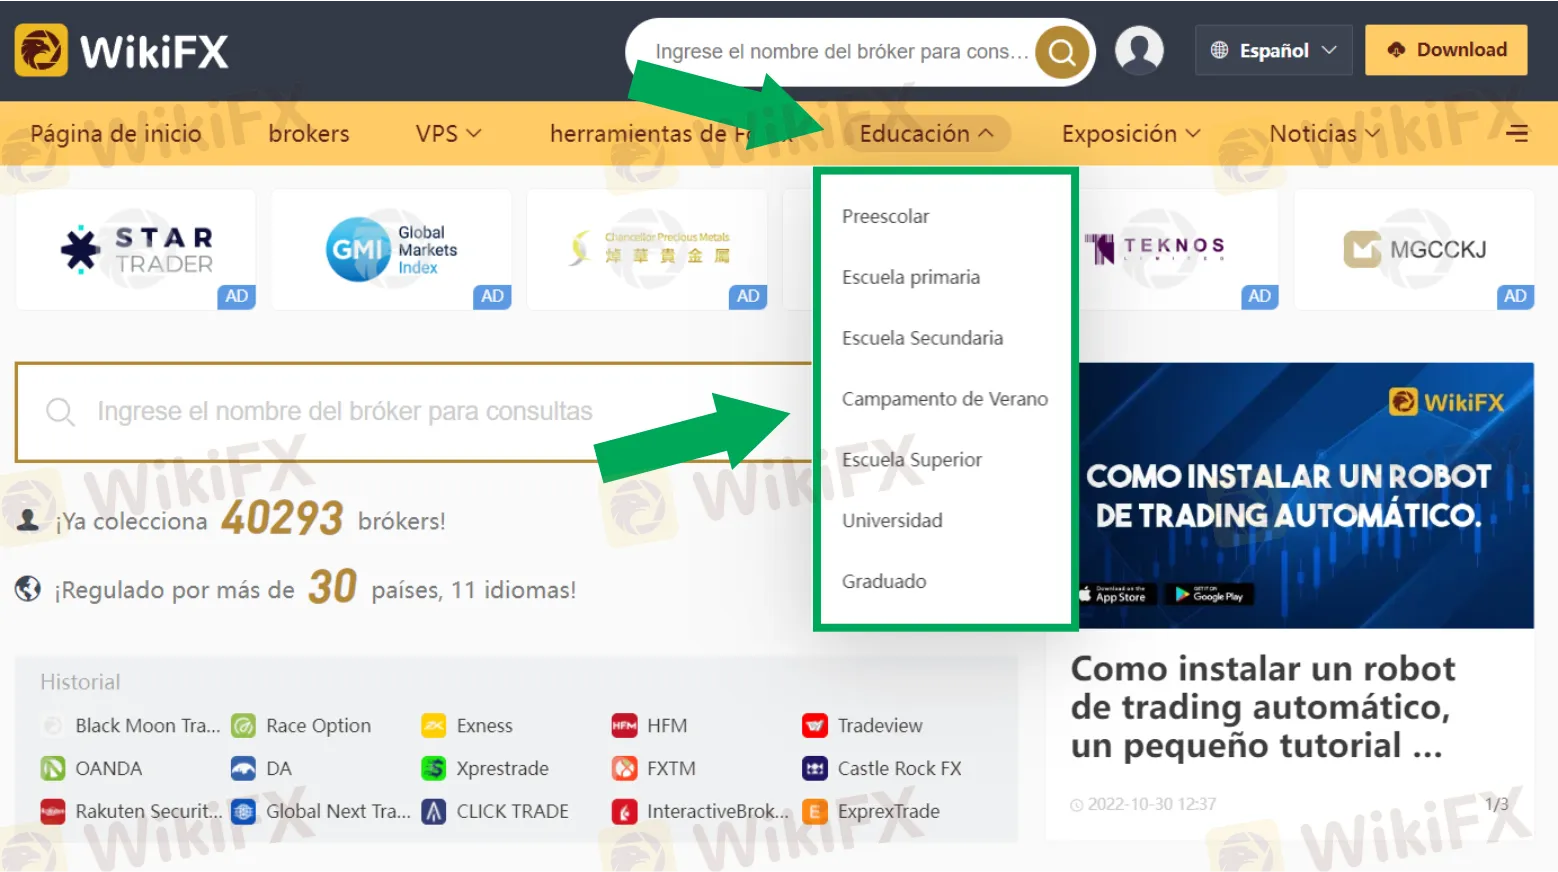
Task: Click the Google Play badge
Action: (1210, 595)
